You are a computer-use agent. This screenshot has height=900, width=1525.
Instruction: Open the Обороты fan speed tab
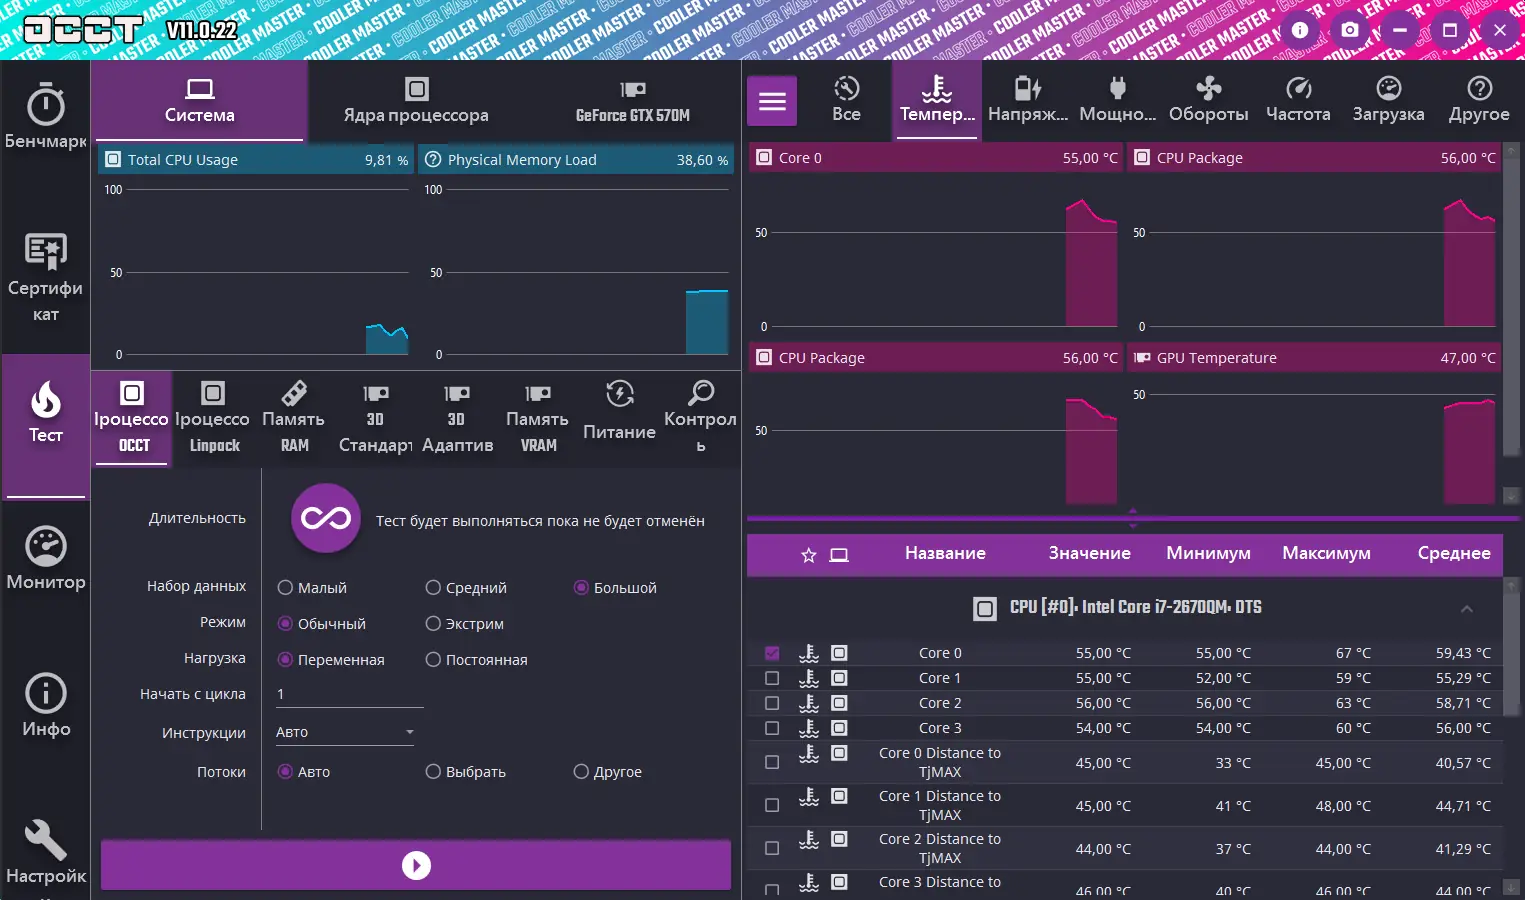[1208, 100]
